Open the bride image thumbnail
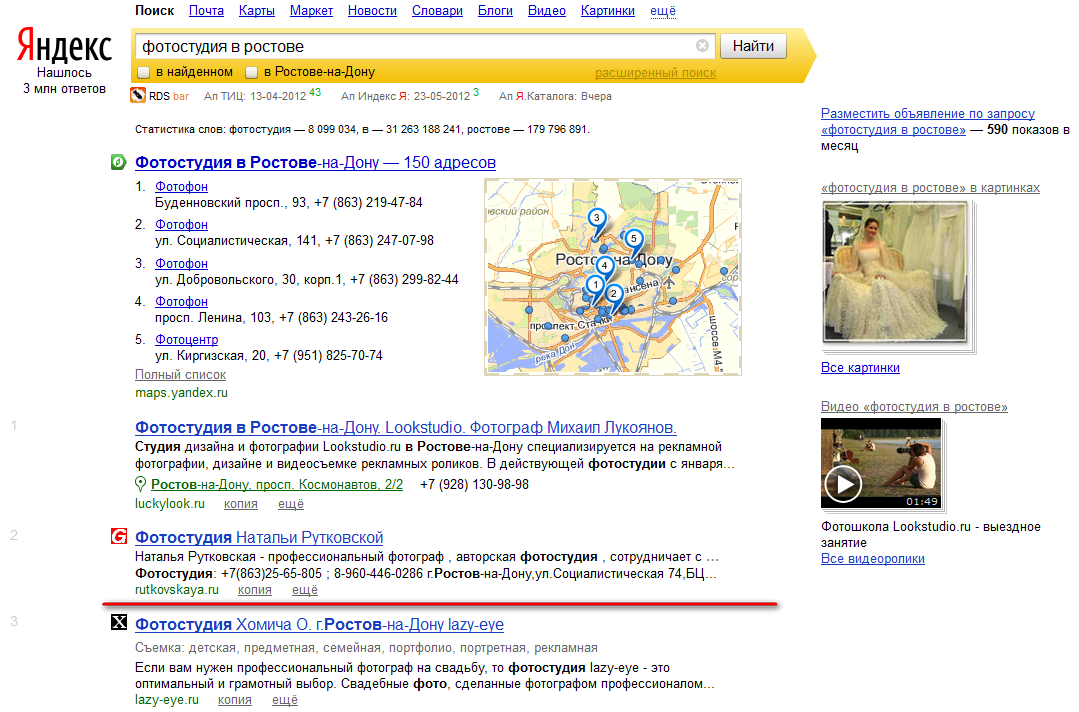The image size is (1079, 712). click(x=895, y=272)
